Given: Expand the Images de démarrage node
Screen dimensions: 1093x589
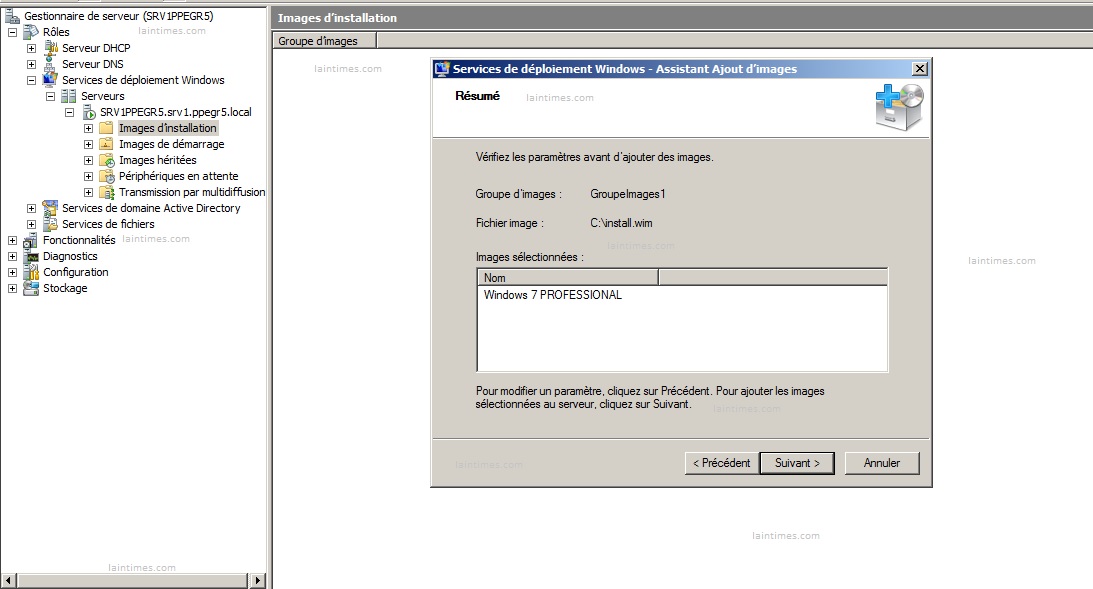Looking at the screenshot, I should click(x=89, y=144).
